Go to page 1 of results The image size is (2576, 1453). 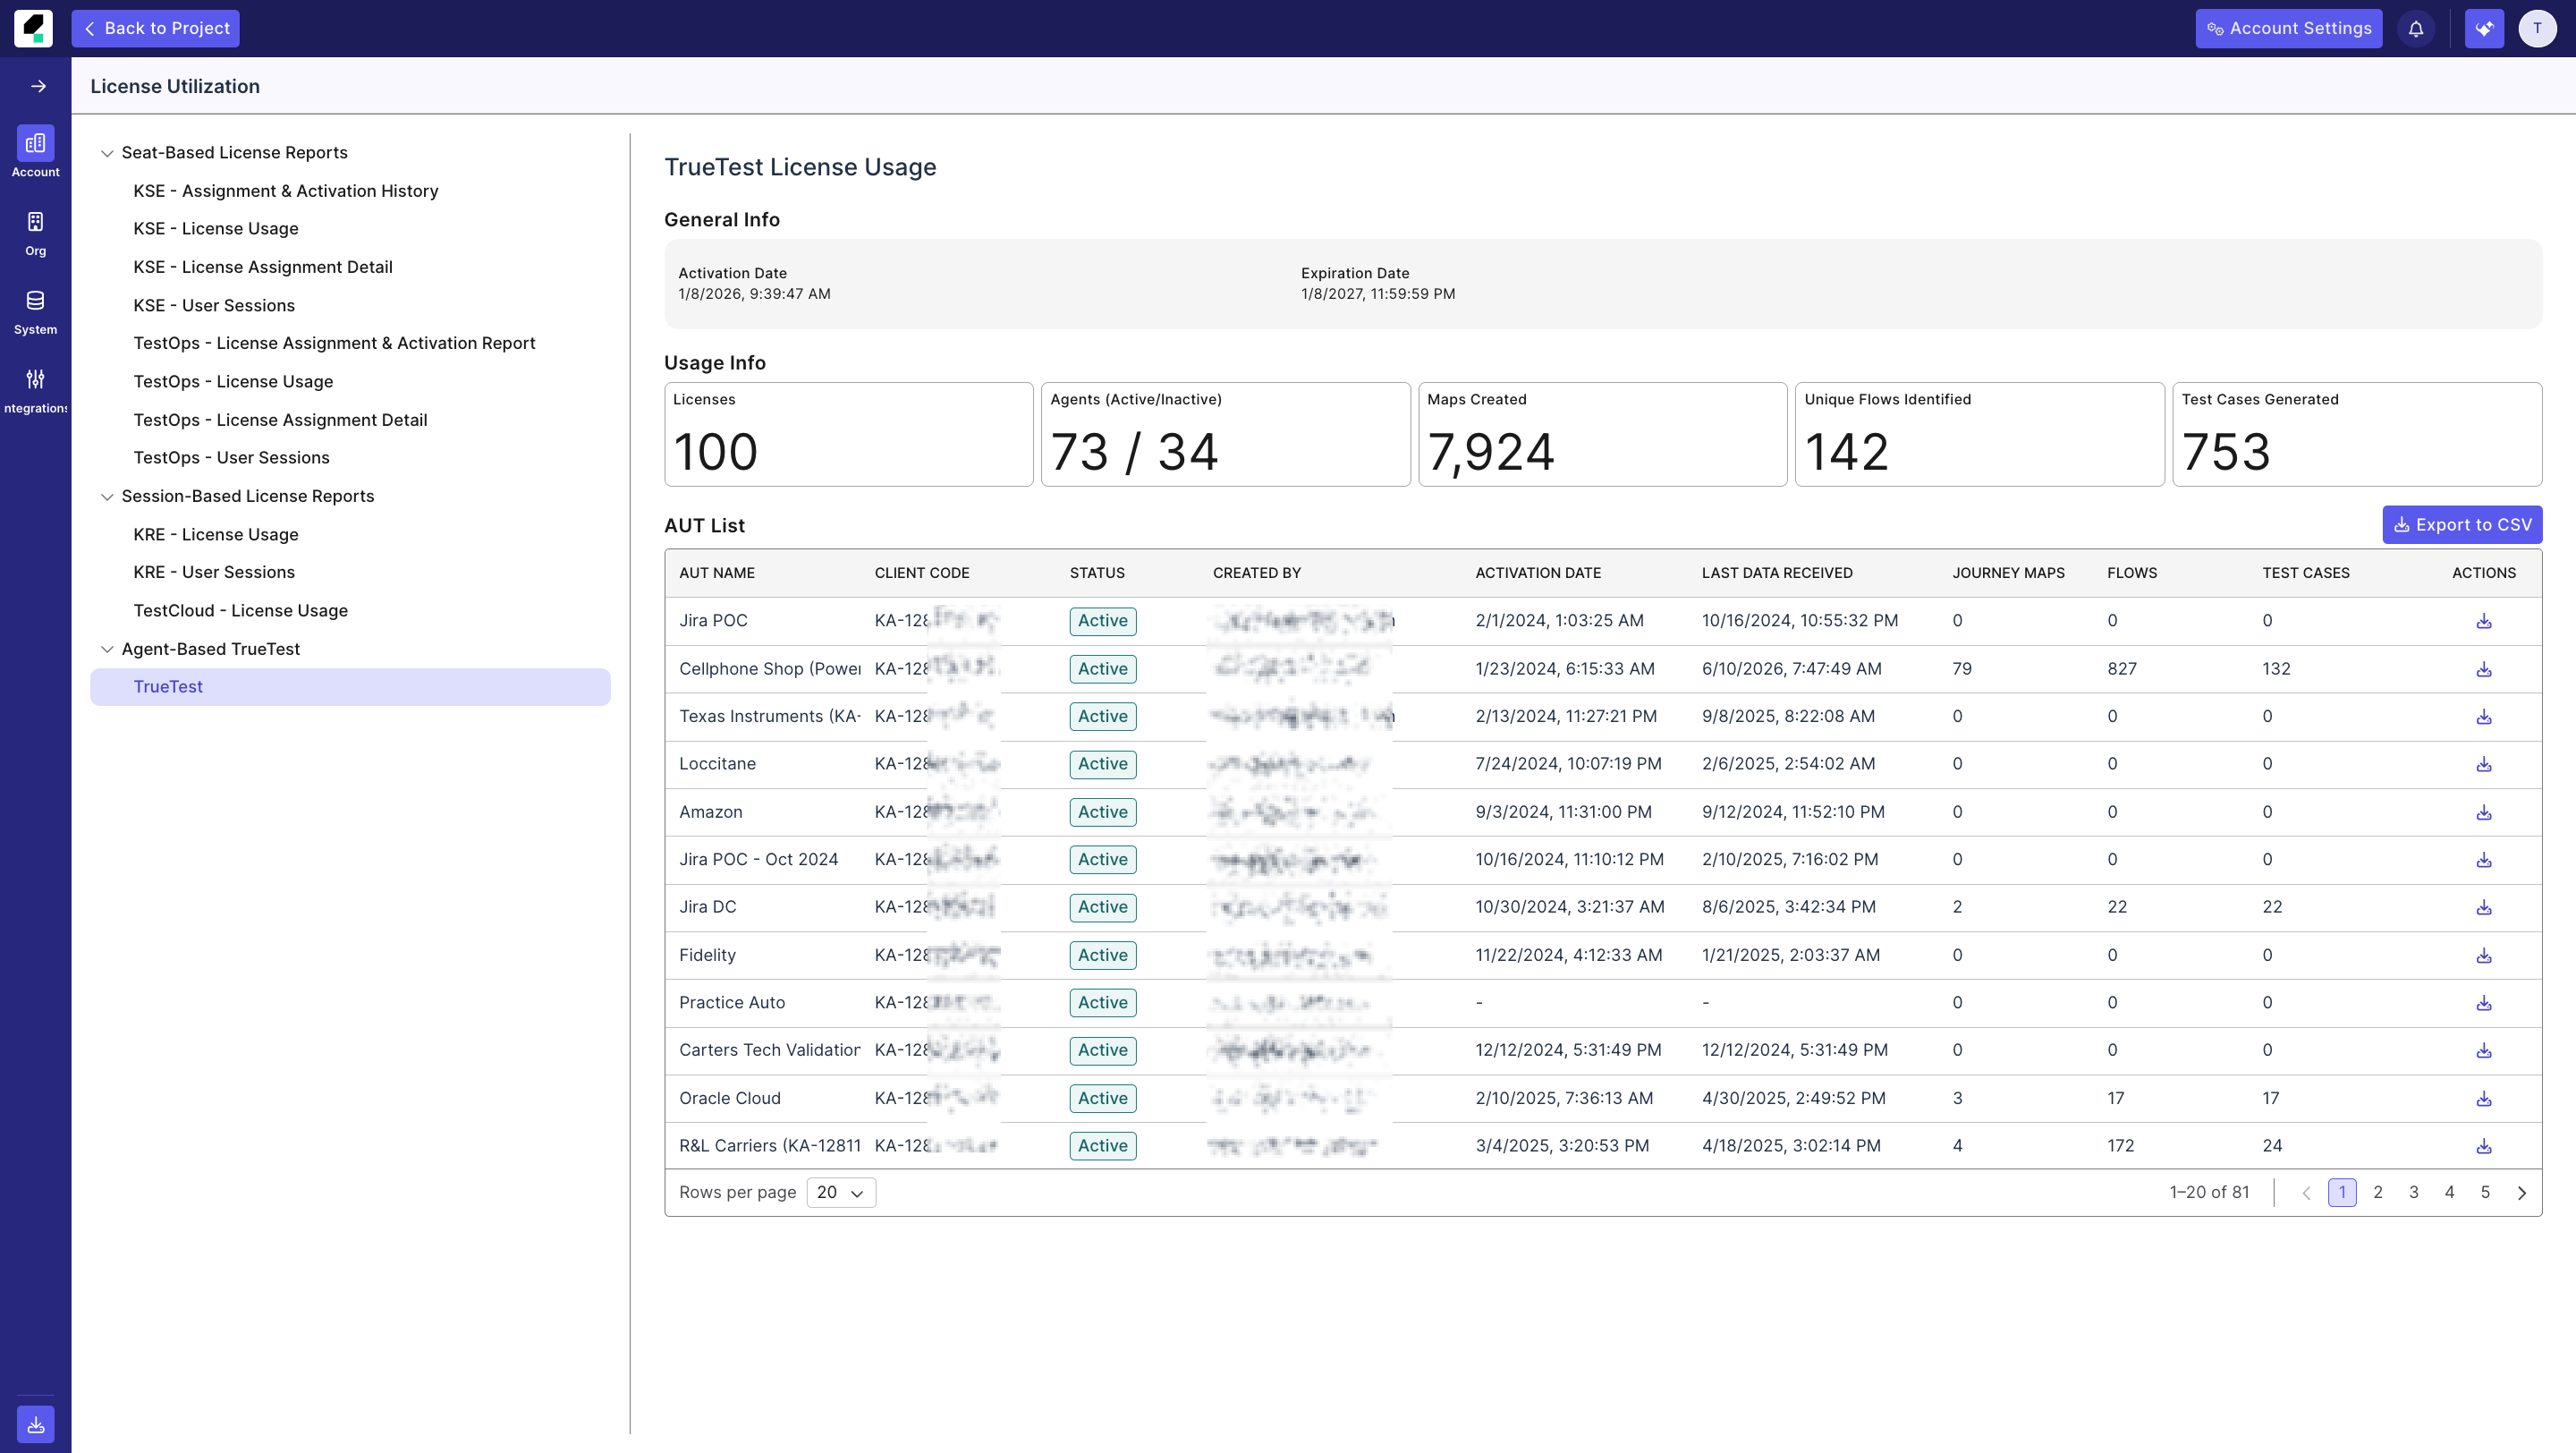point(2342,1193)
